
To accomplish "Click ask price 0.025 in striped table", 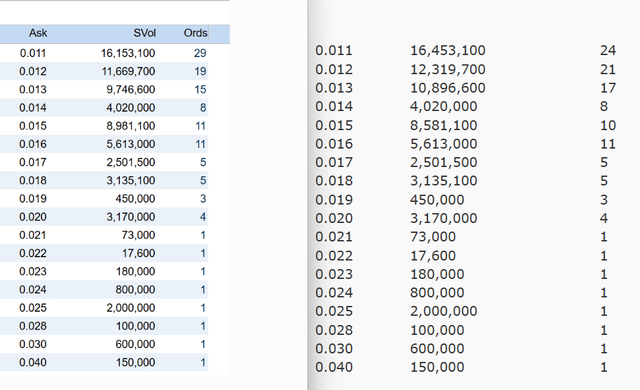I will (33, 308).
